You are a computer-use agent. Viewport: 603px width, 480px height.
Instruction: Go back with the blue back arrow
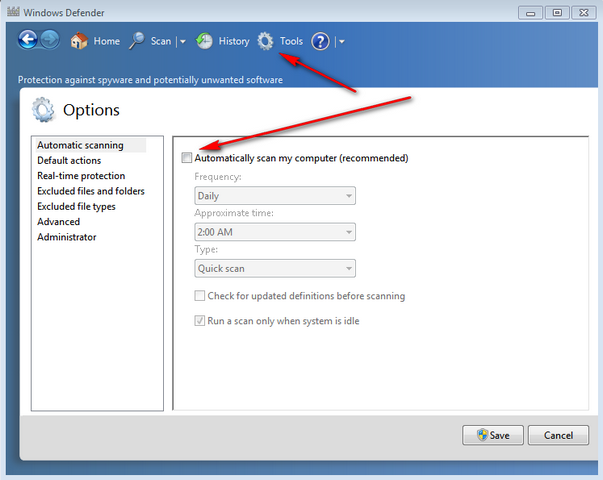coord(27,40)
